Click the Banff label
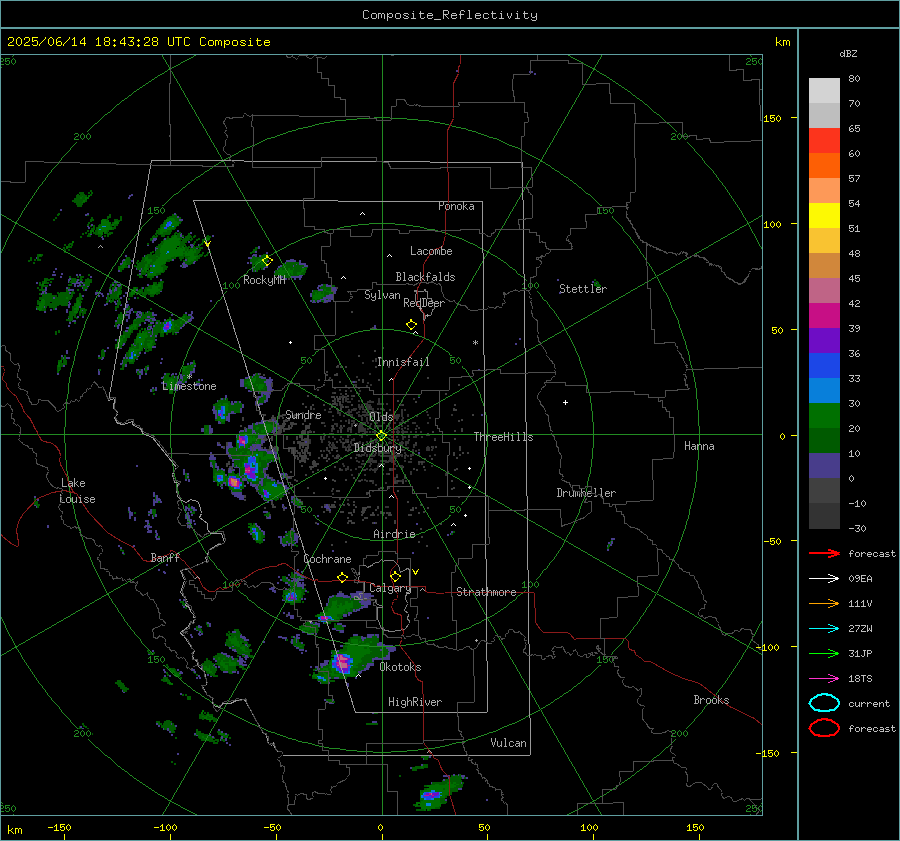 [165, 557]
